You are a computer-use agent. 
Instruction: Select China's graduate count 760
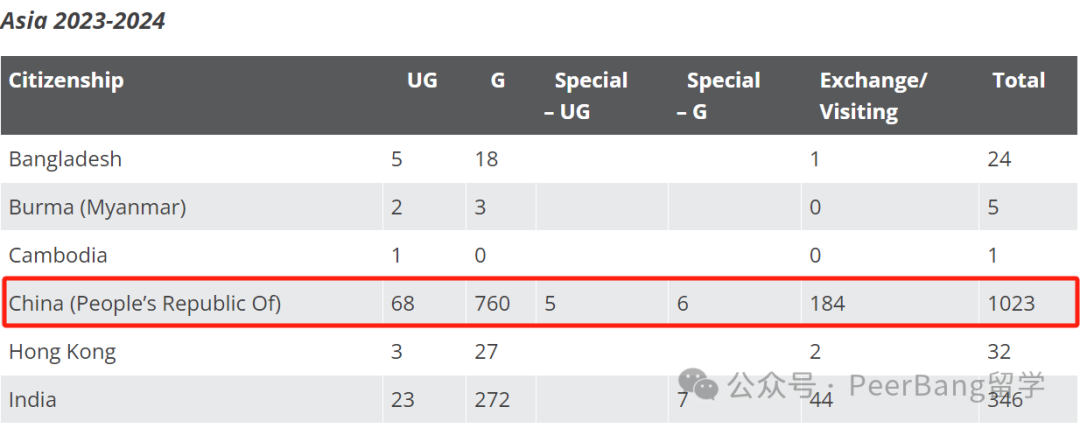point(492,303)
